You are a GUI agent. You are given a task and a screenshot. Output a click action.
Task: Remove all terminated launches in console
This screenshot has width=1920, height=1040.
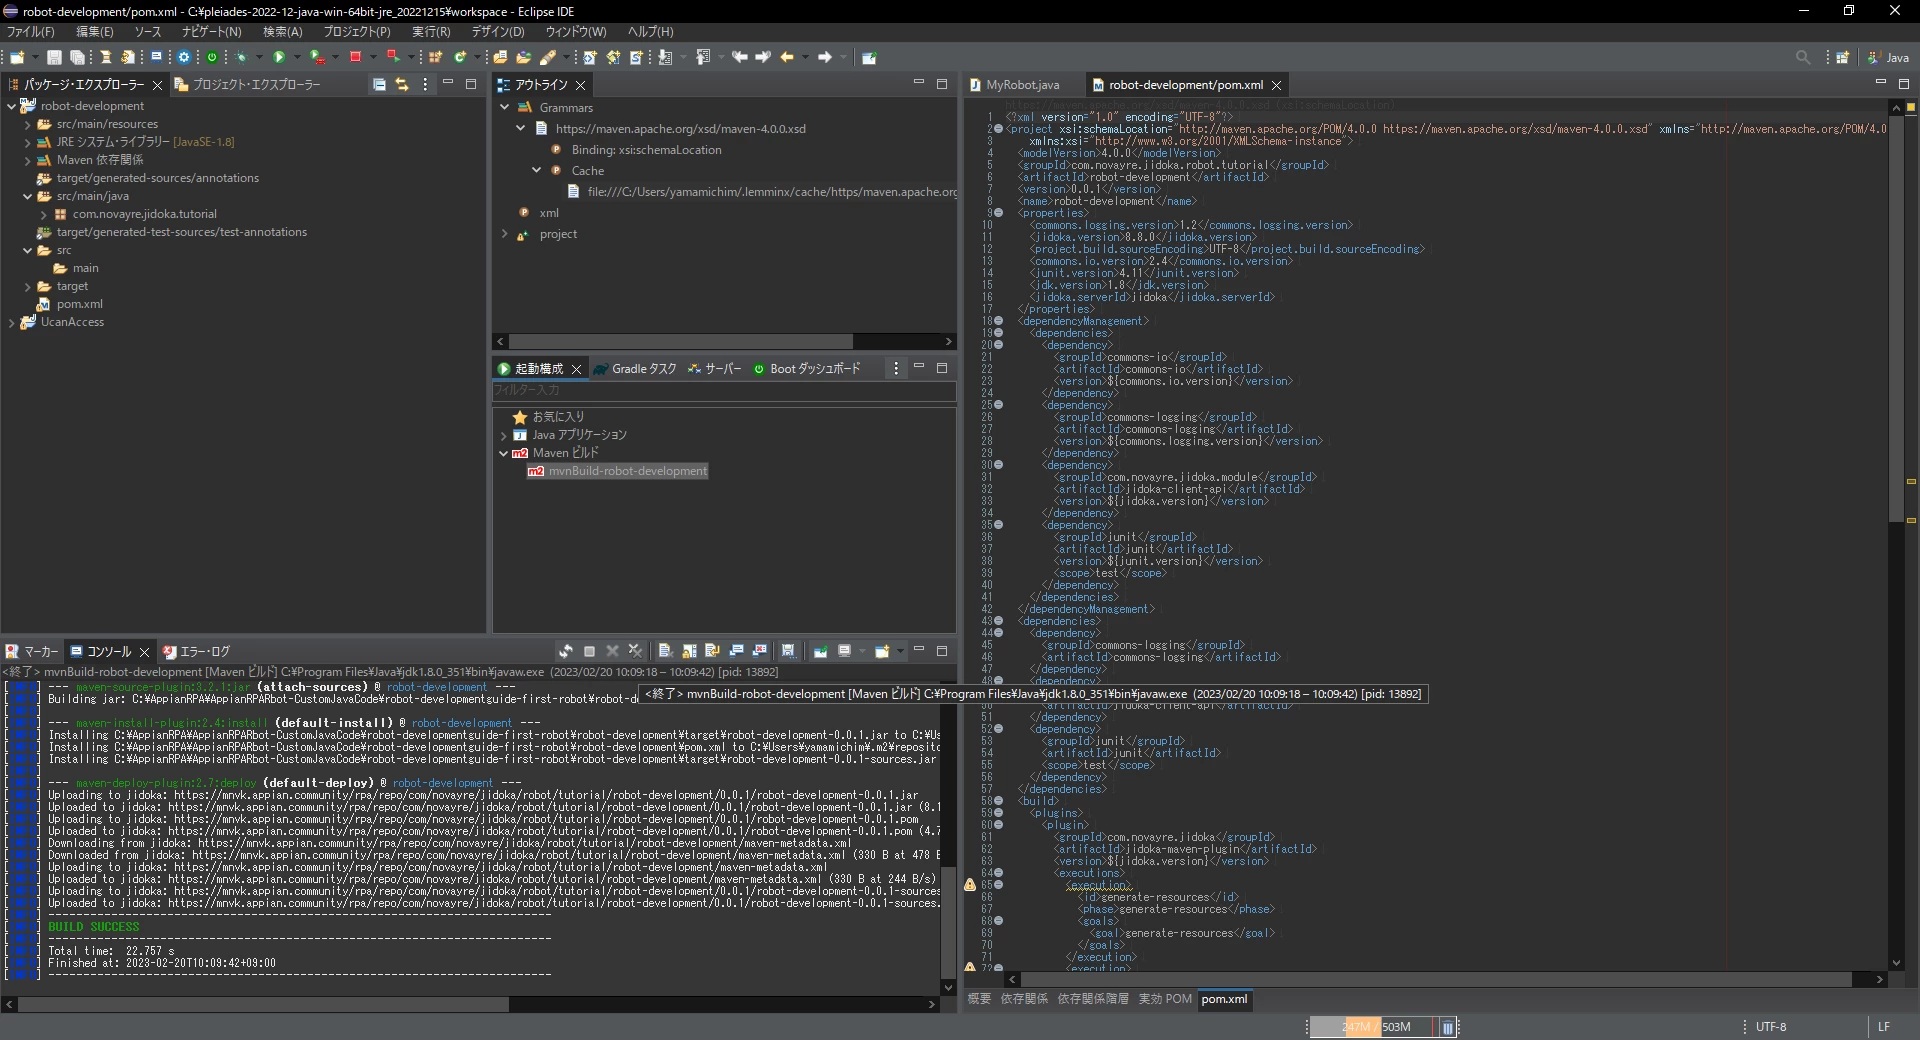click(x=635, y=651)
